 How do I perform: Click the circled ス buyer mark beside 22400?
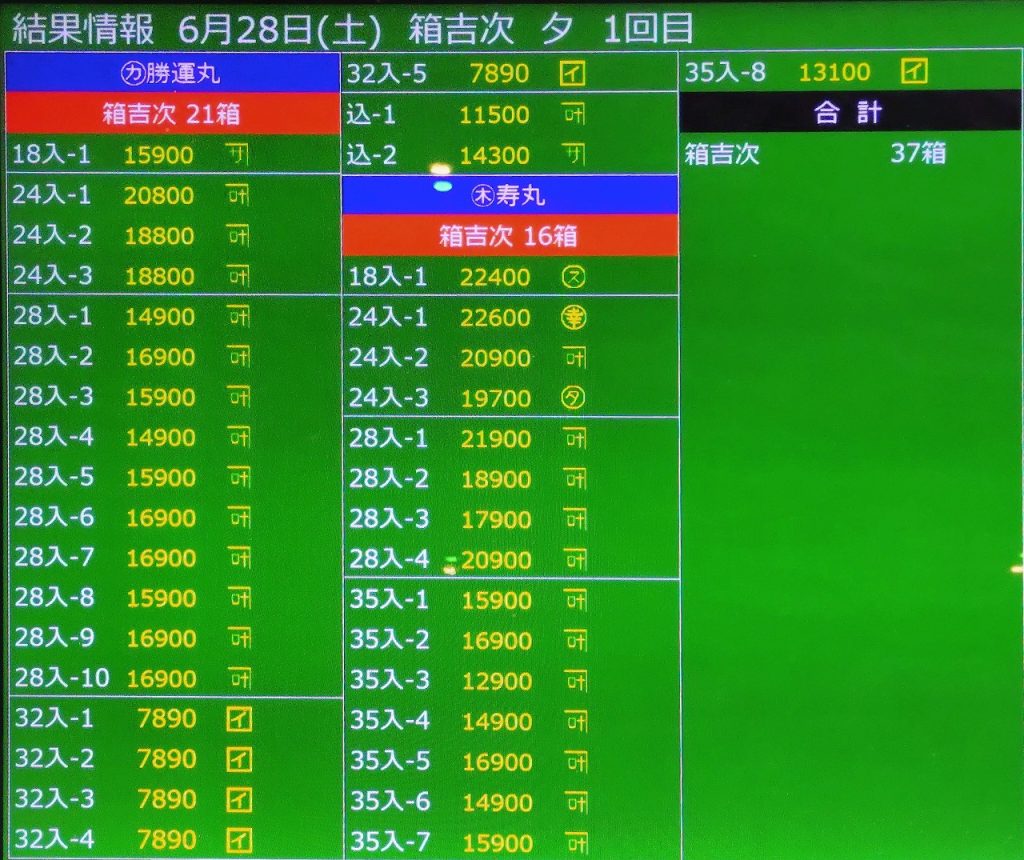click(x=573, y=277)
